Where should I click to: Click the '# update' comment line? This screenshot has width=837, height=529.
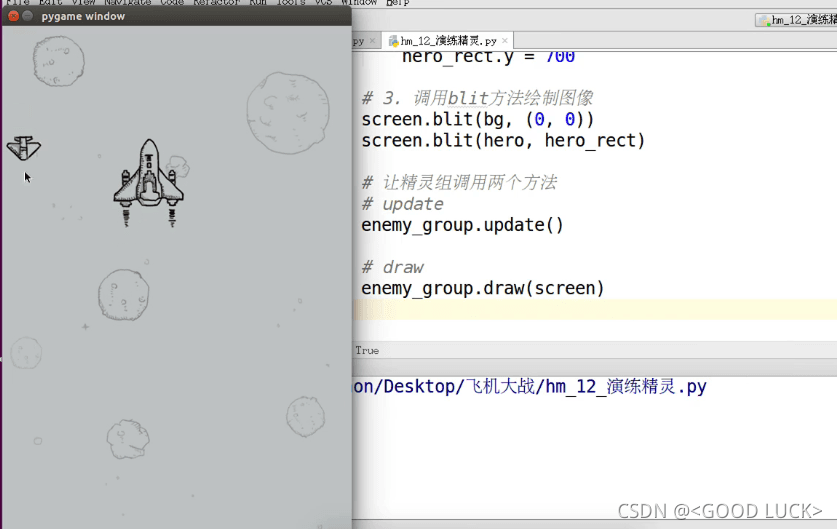pos(402,204)
